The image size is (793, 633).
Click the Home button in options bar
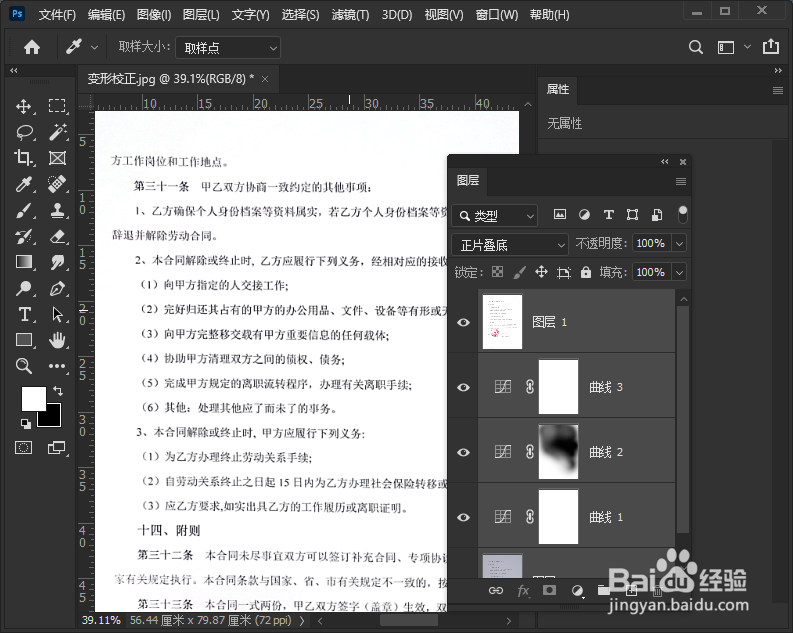pos(32,48)
